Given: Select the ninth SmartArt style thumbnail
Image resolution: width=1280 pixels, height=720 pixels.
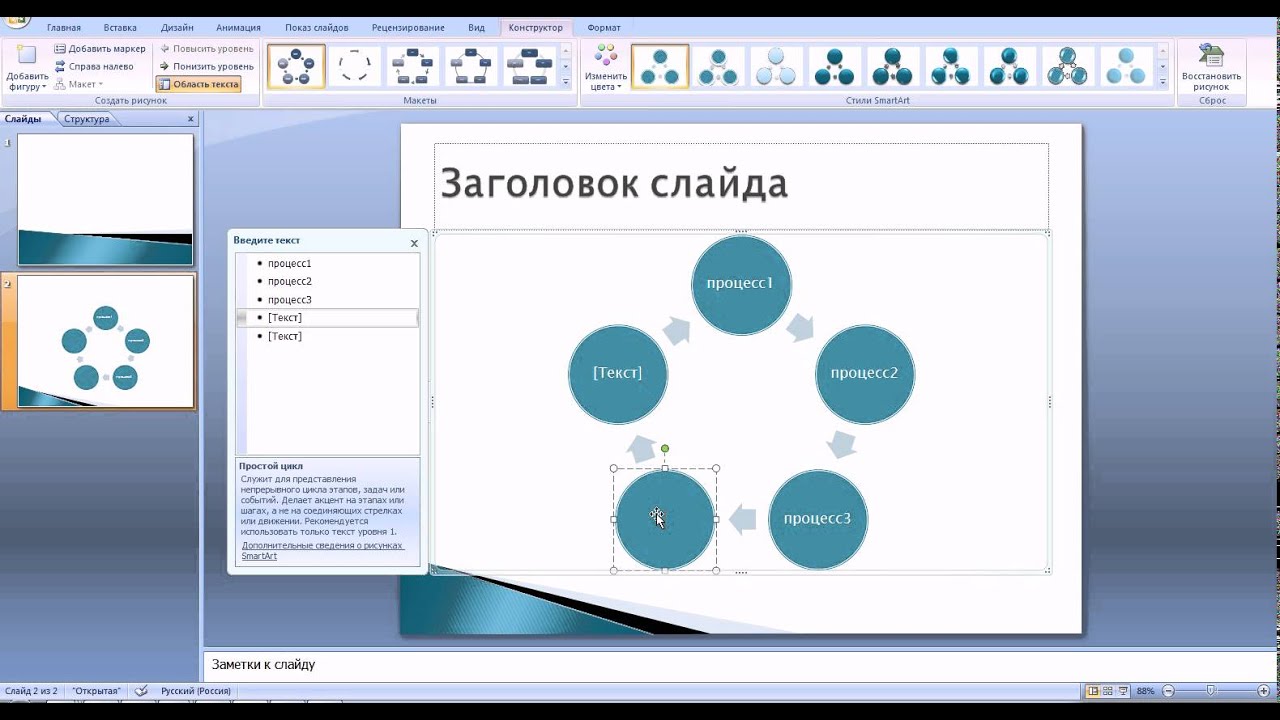Looking at the screenshot, I should tap(1127, 66).
